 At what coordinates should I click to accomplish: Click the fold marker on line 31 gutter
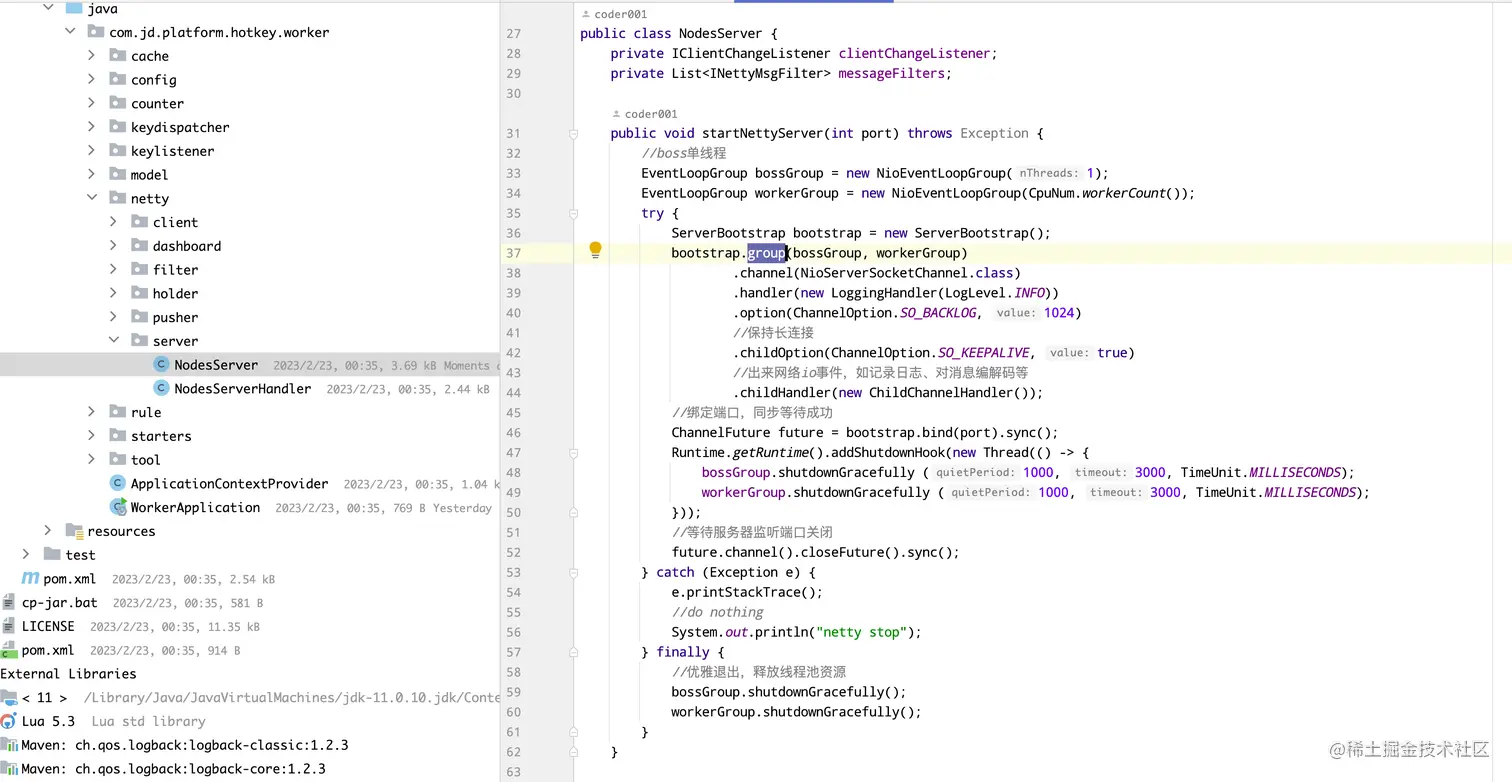tap(573, 133)
